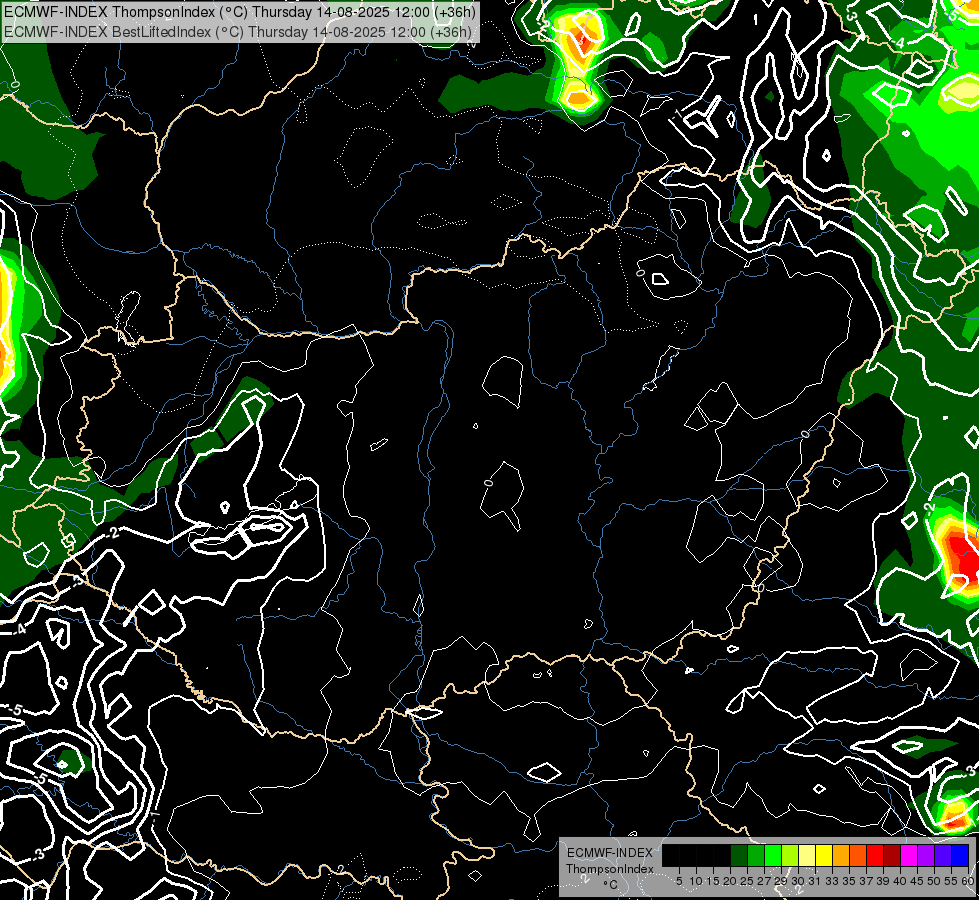
Task: Click the legend tick value 40
Action: 900,881
